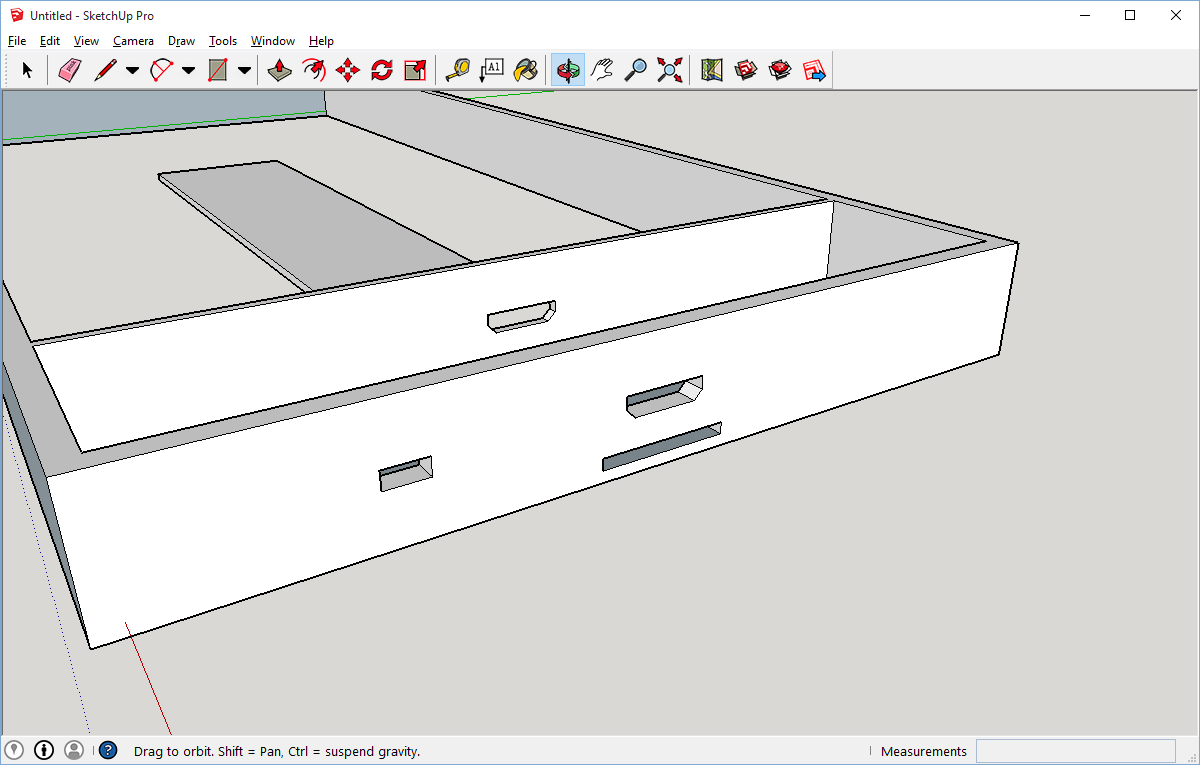The height and width of the screenshot is (765, 1200).
Task: Click the user sign-in status icon
Action: 74,750
